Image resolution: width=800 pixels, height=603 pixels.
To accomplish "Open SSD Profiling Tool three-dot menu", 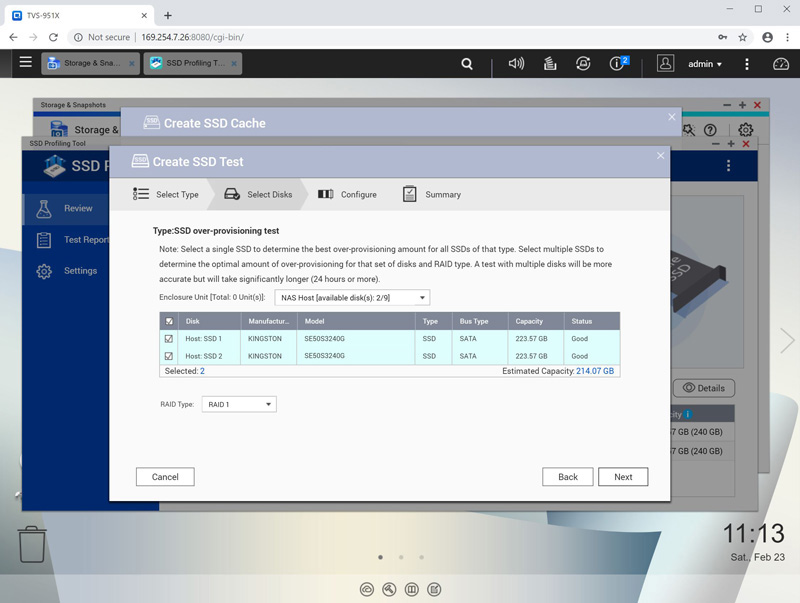I will 728,165.
